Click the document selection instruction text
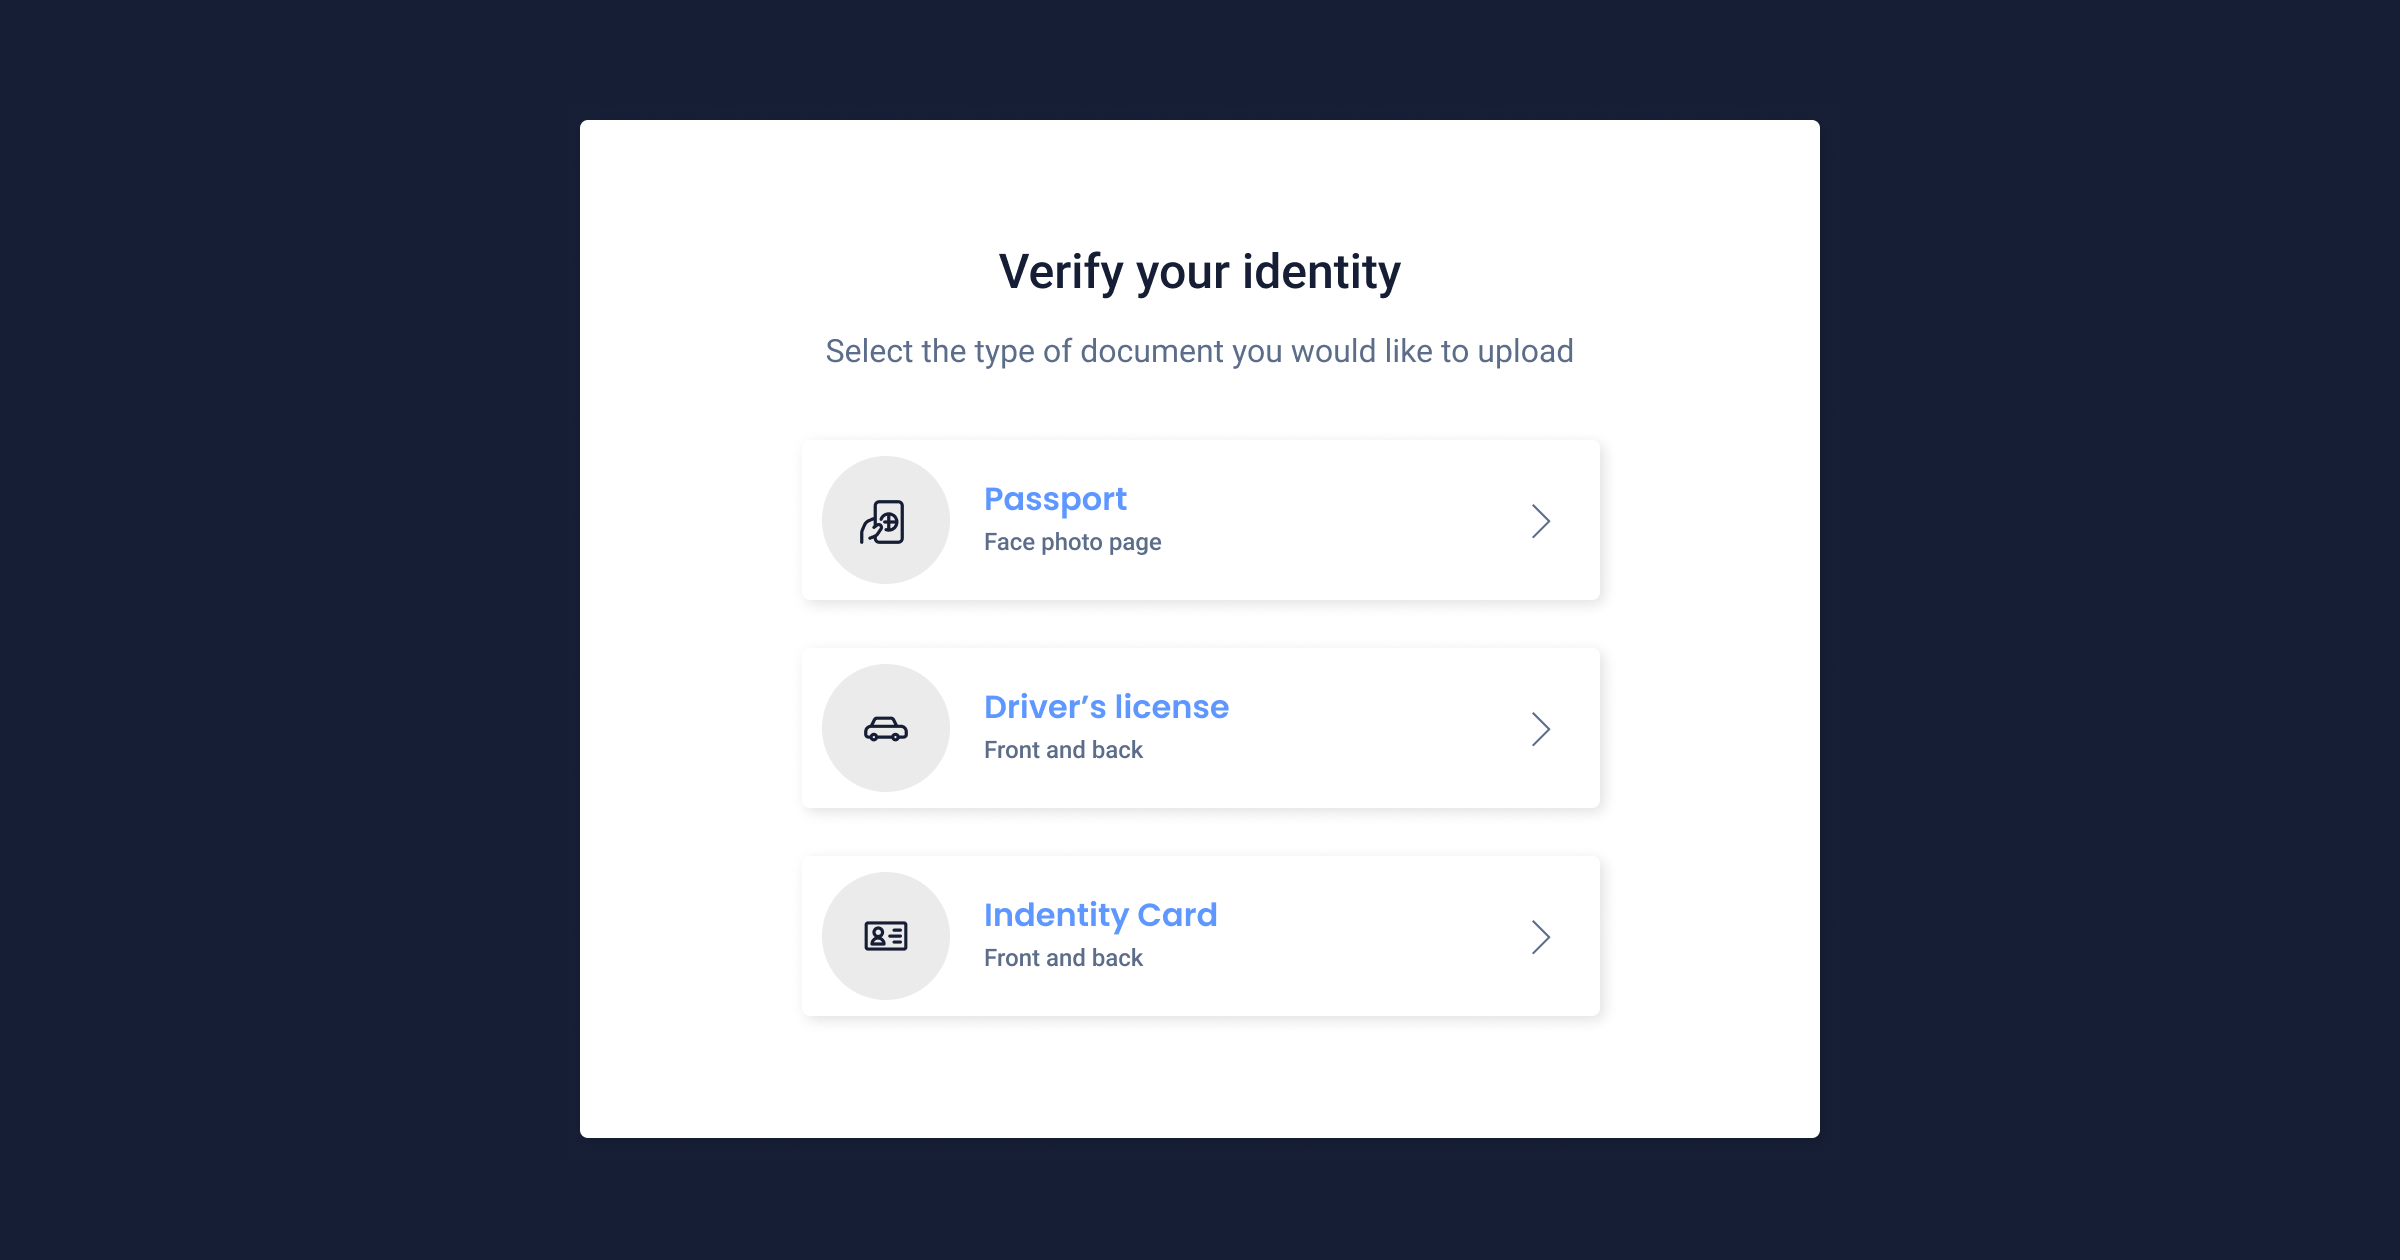This screenshot has width=2400, height=1260. 1199,351
